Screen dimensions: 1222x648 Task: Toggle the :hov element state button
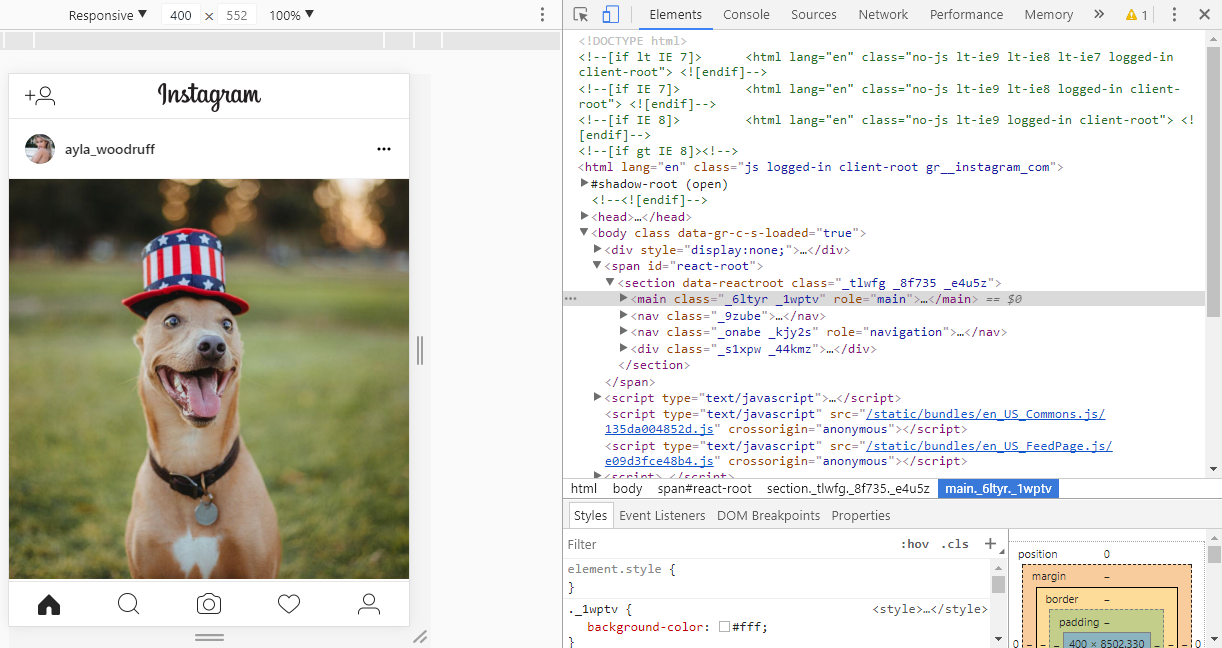click(x=914, y=544)
